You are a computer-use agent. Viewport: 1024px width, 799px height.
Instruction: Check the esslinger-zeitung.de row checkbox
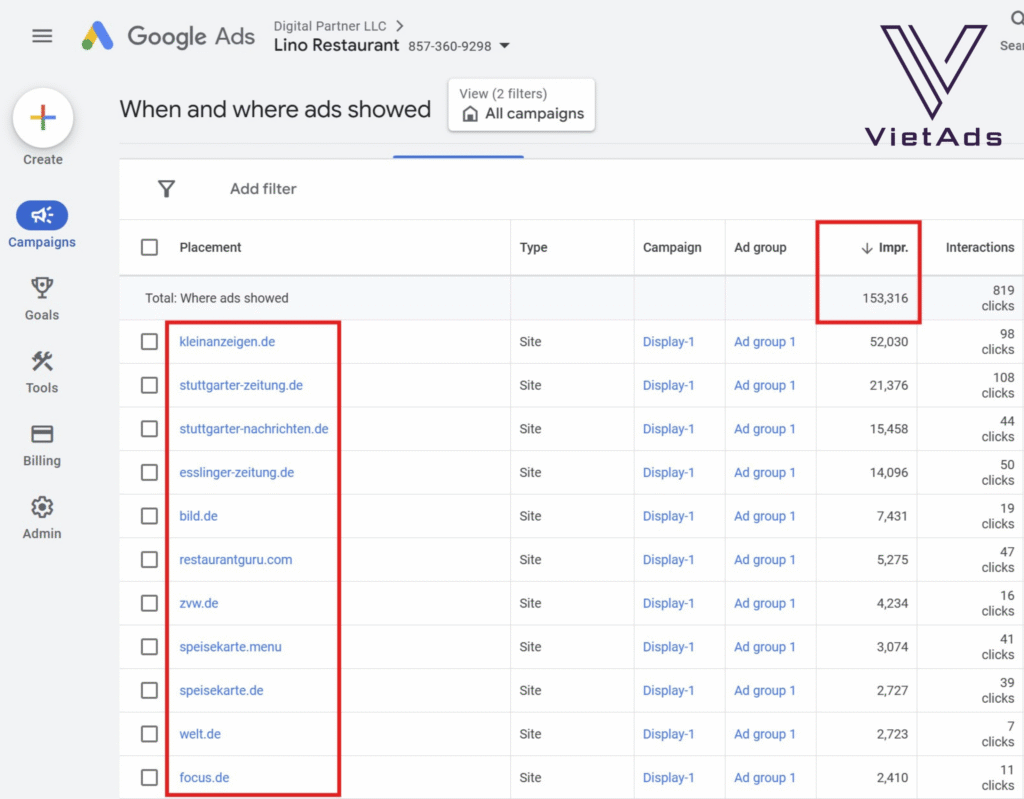pyautogui.click(x=150, y=472)
